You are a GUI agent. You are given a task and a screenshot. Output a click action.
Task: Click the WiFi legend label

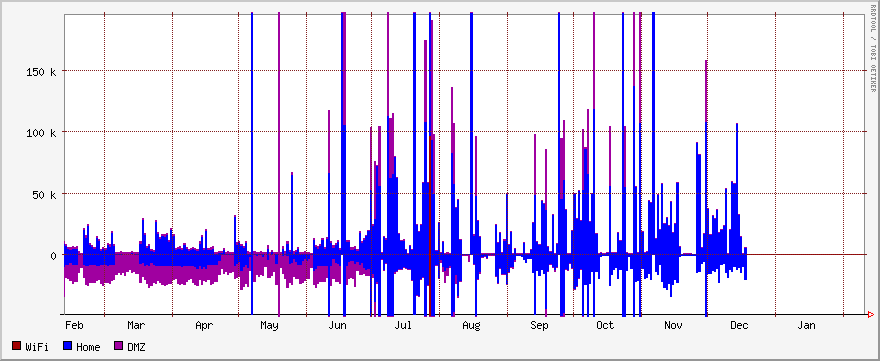point(37,347)
